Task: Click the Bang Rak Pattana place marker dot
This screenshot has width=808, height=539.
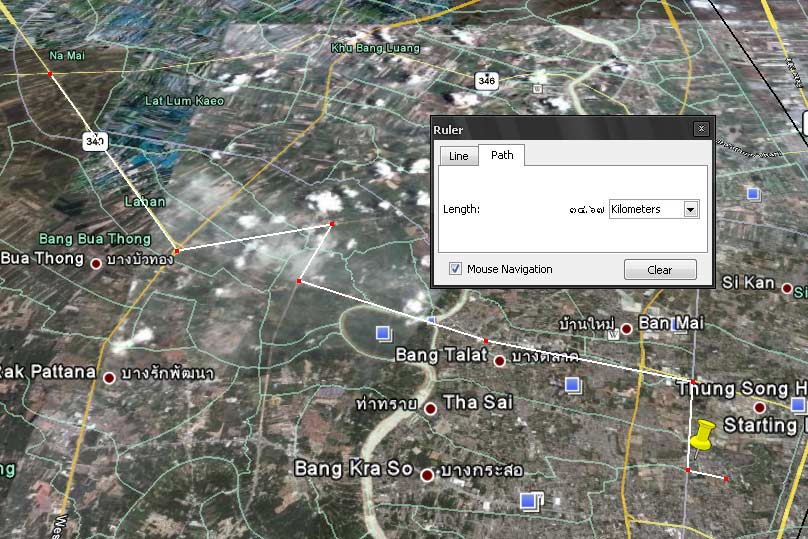Action: 109,377
